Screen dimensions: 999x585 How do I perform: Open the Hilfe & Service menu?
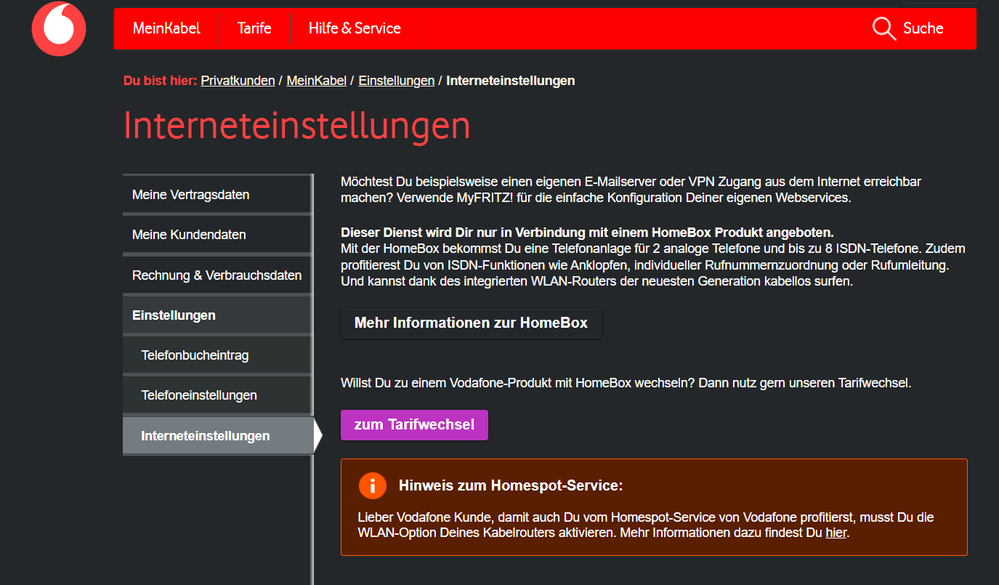pyautogui.click(x=355, y=29)
